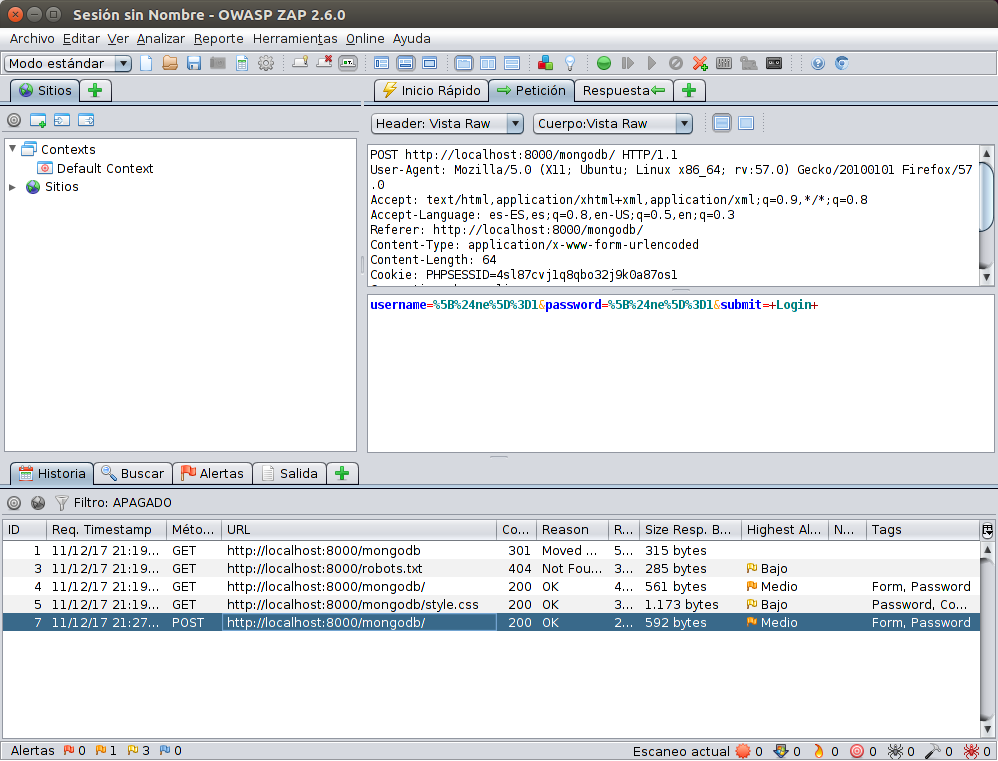The height and width of the screenshot is (761, 998).
Task: Select history row for robots.txt
Action: [491, 568]
